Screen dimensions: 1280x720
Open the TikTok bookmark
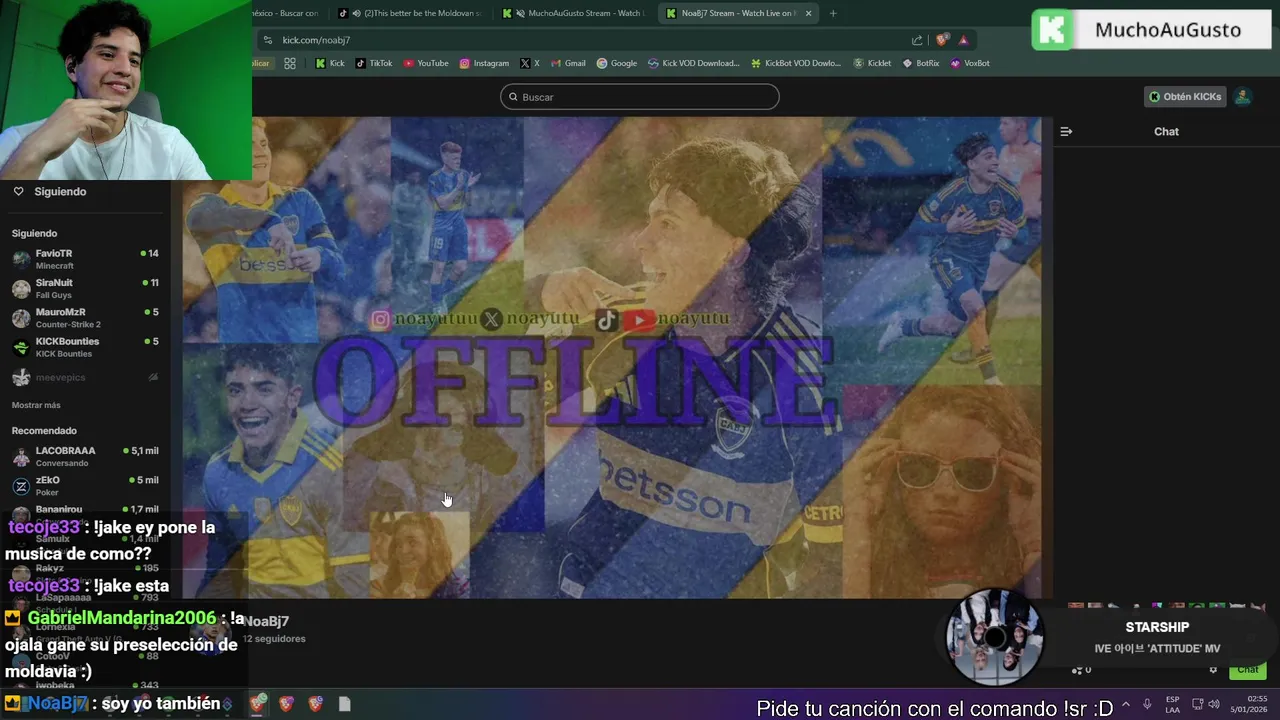[374, 63]
